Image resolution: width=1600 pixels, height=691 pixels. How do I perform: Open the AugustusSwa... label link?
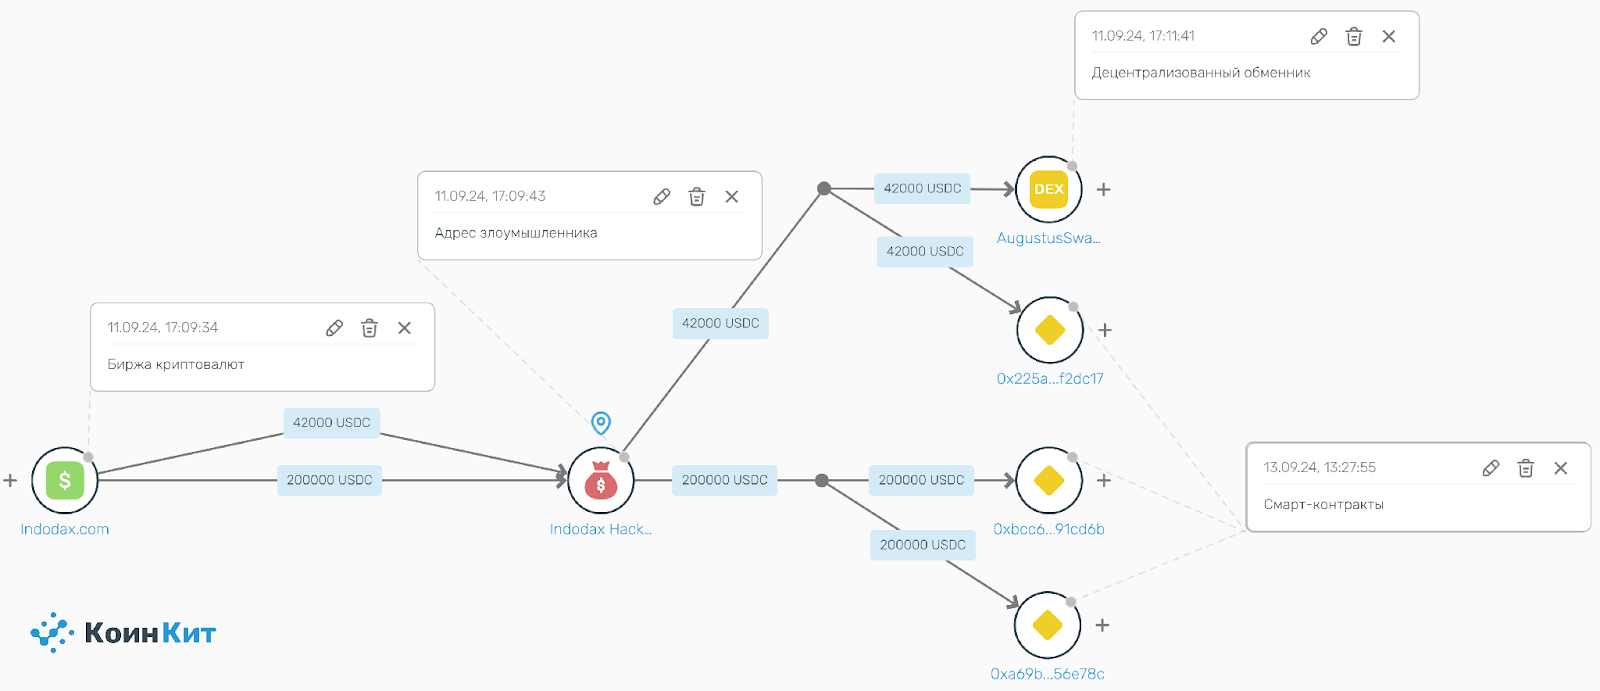coord(1049,238)
